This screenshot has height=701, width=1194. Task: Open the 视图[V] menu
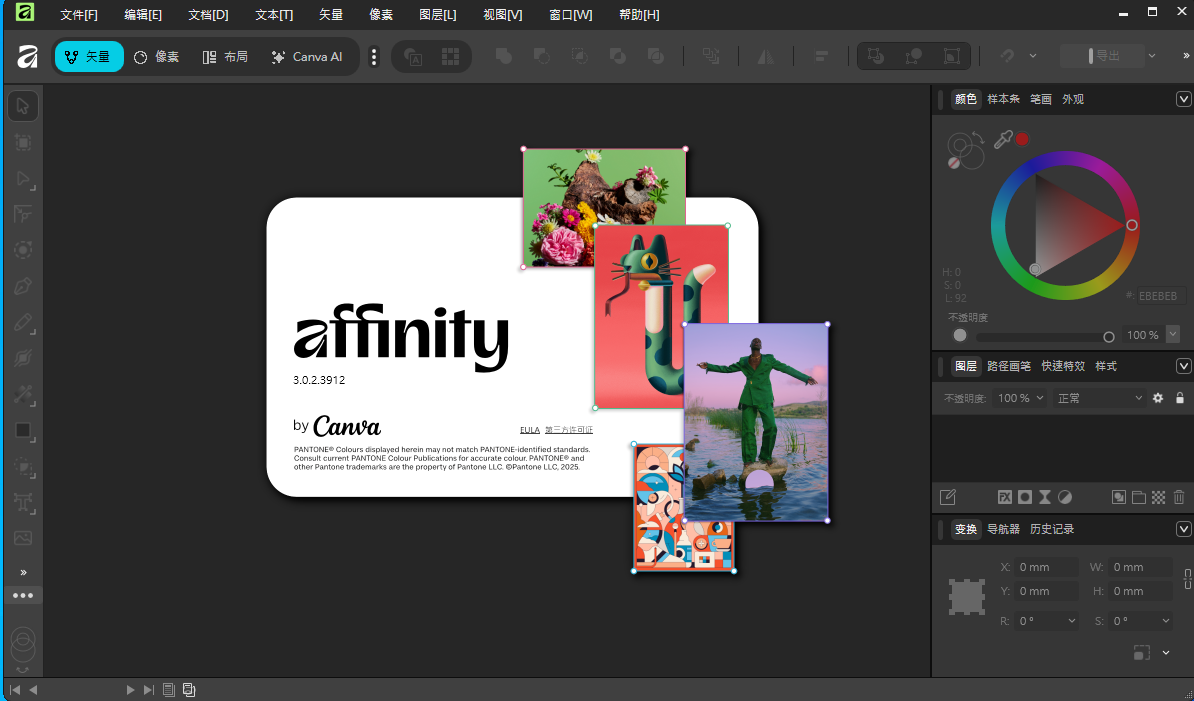coord(503,14)
